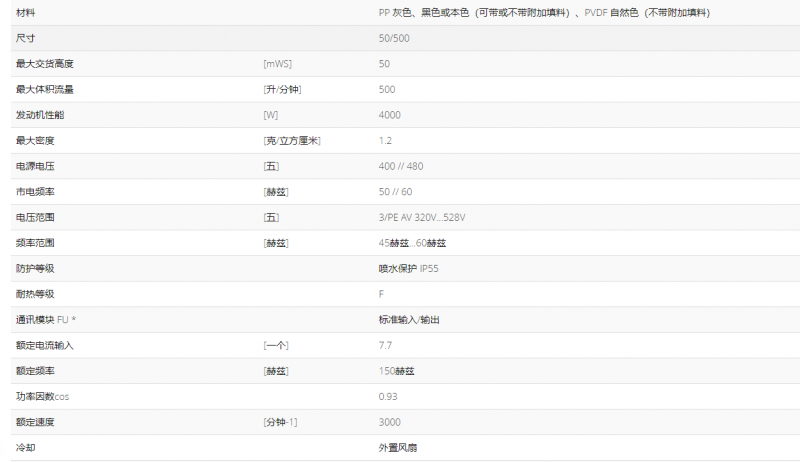Select the unit [分钟-1]
This screenshot has height=462, width=800.
280,422
